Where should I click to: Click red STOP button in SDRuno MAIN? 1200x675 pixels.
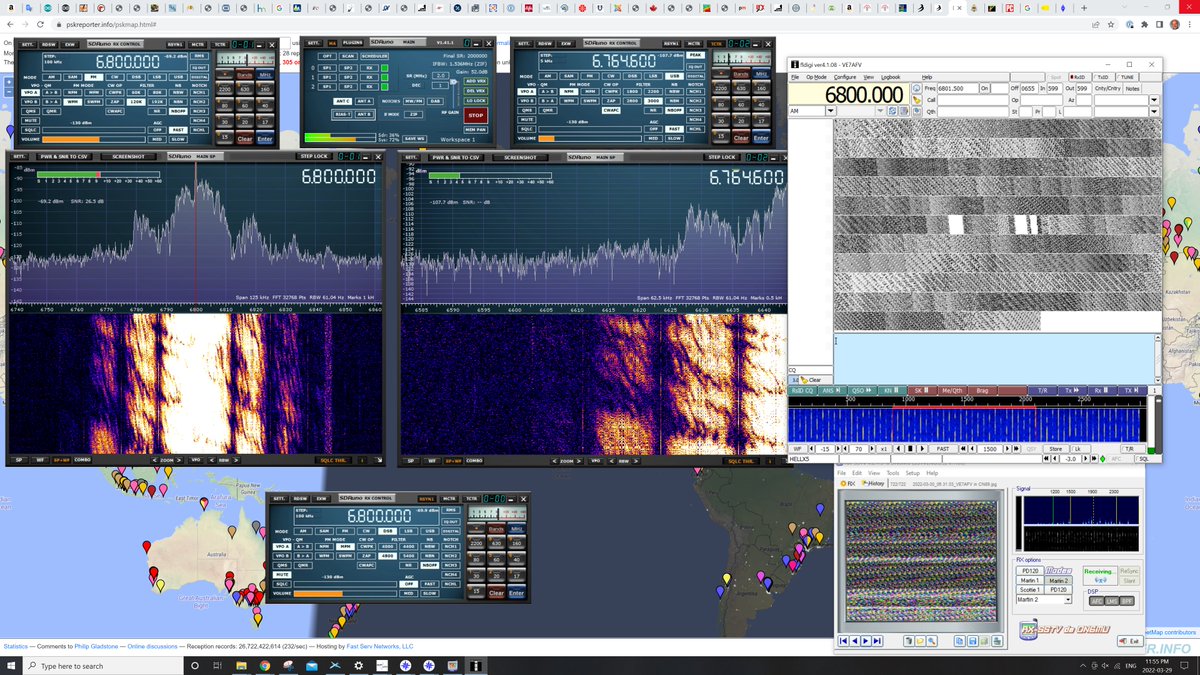(x=475, y=115)
